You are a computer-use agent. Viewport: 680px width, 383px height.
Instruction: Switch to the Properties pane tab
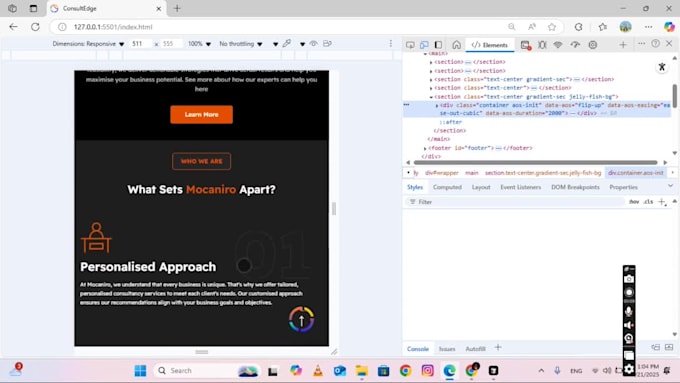pos(623,187)
